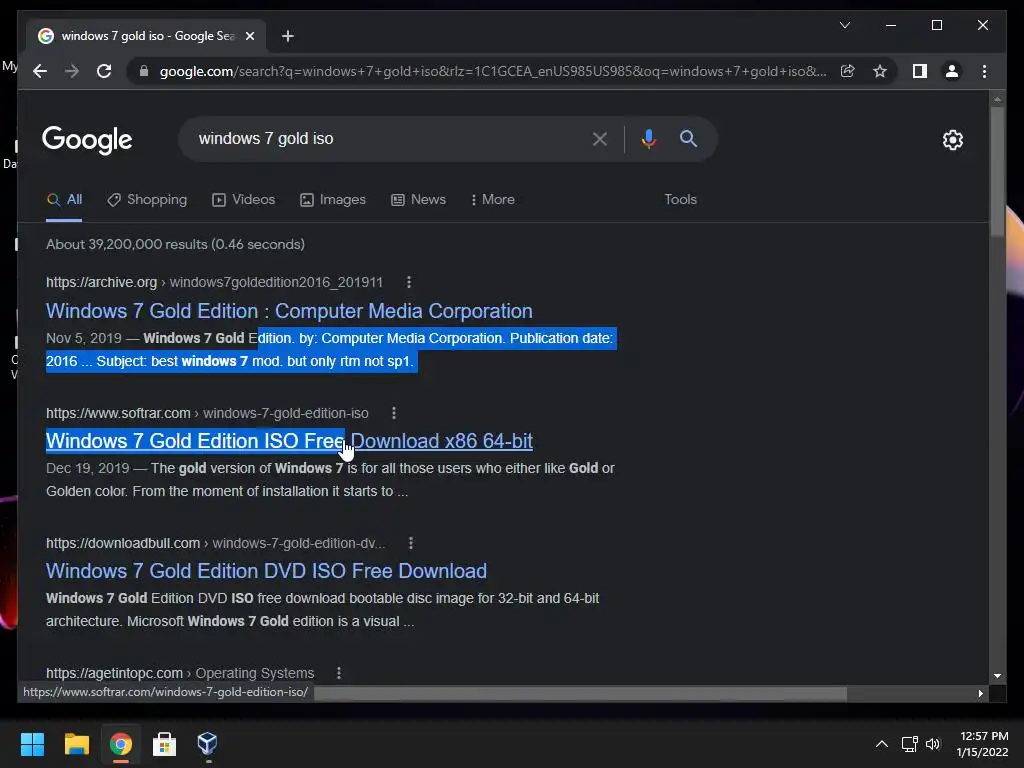Open Windows 7 Gold Edition ISO Free Download x86 link
This screenshot has height=768, width=1024.
(289, 441)
